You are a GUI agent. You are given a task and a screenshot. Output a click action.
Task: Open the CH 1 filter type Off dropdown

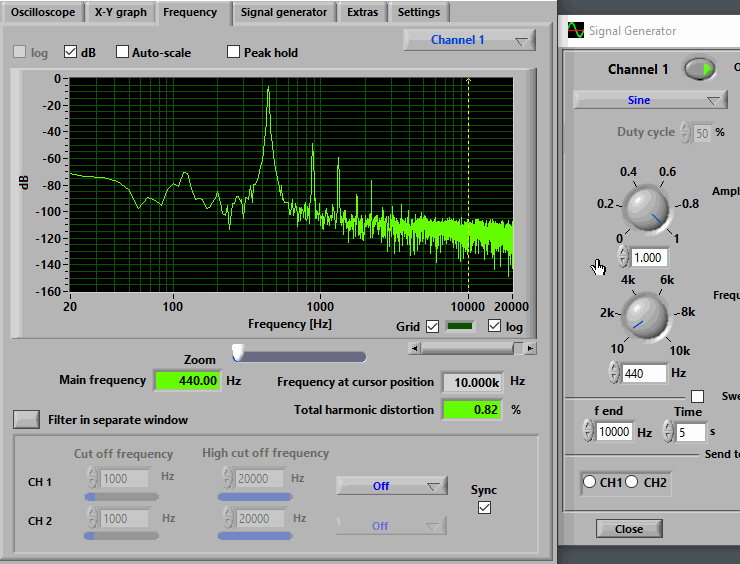pyautogui.click(x=392, y=486)
